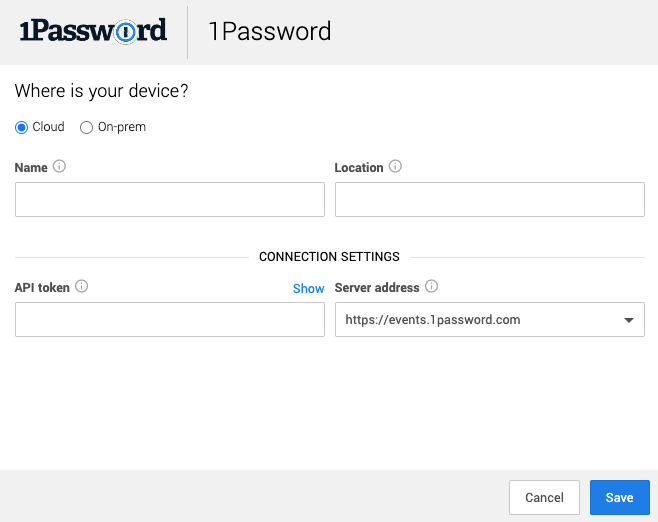This screenshot has height=522, width=658.
Task: Click the 'Where is your device?' heading
Action: coord(102,91)
